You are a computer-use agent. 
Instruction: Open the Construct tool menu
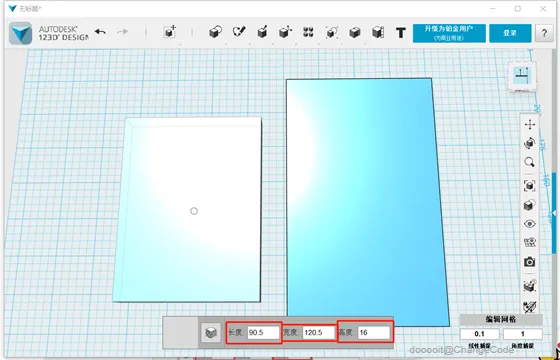262,32
